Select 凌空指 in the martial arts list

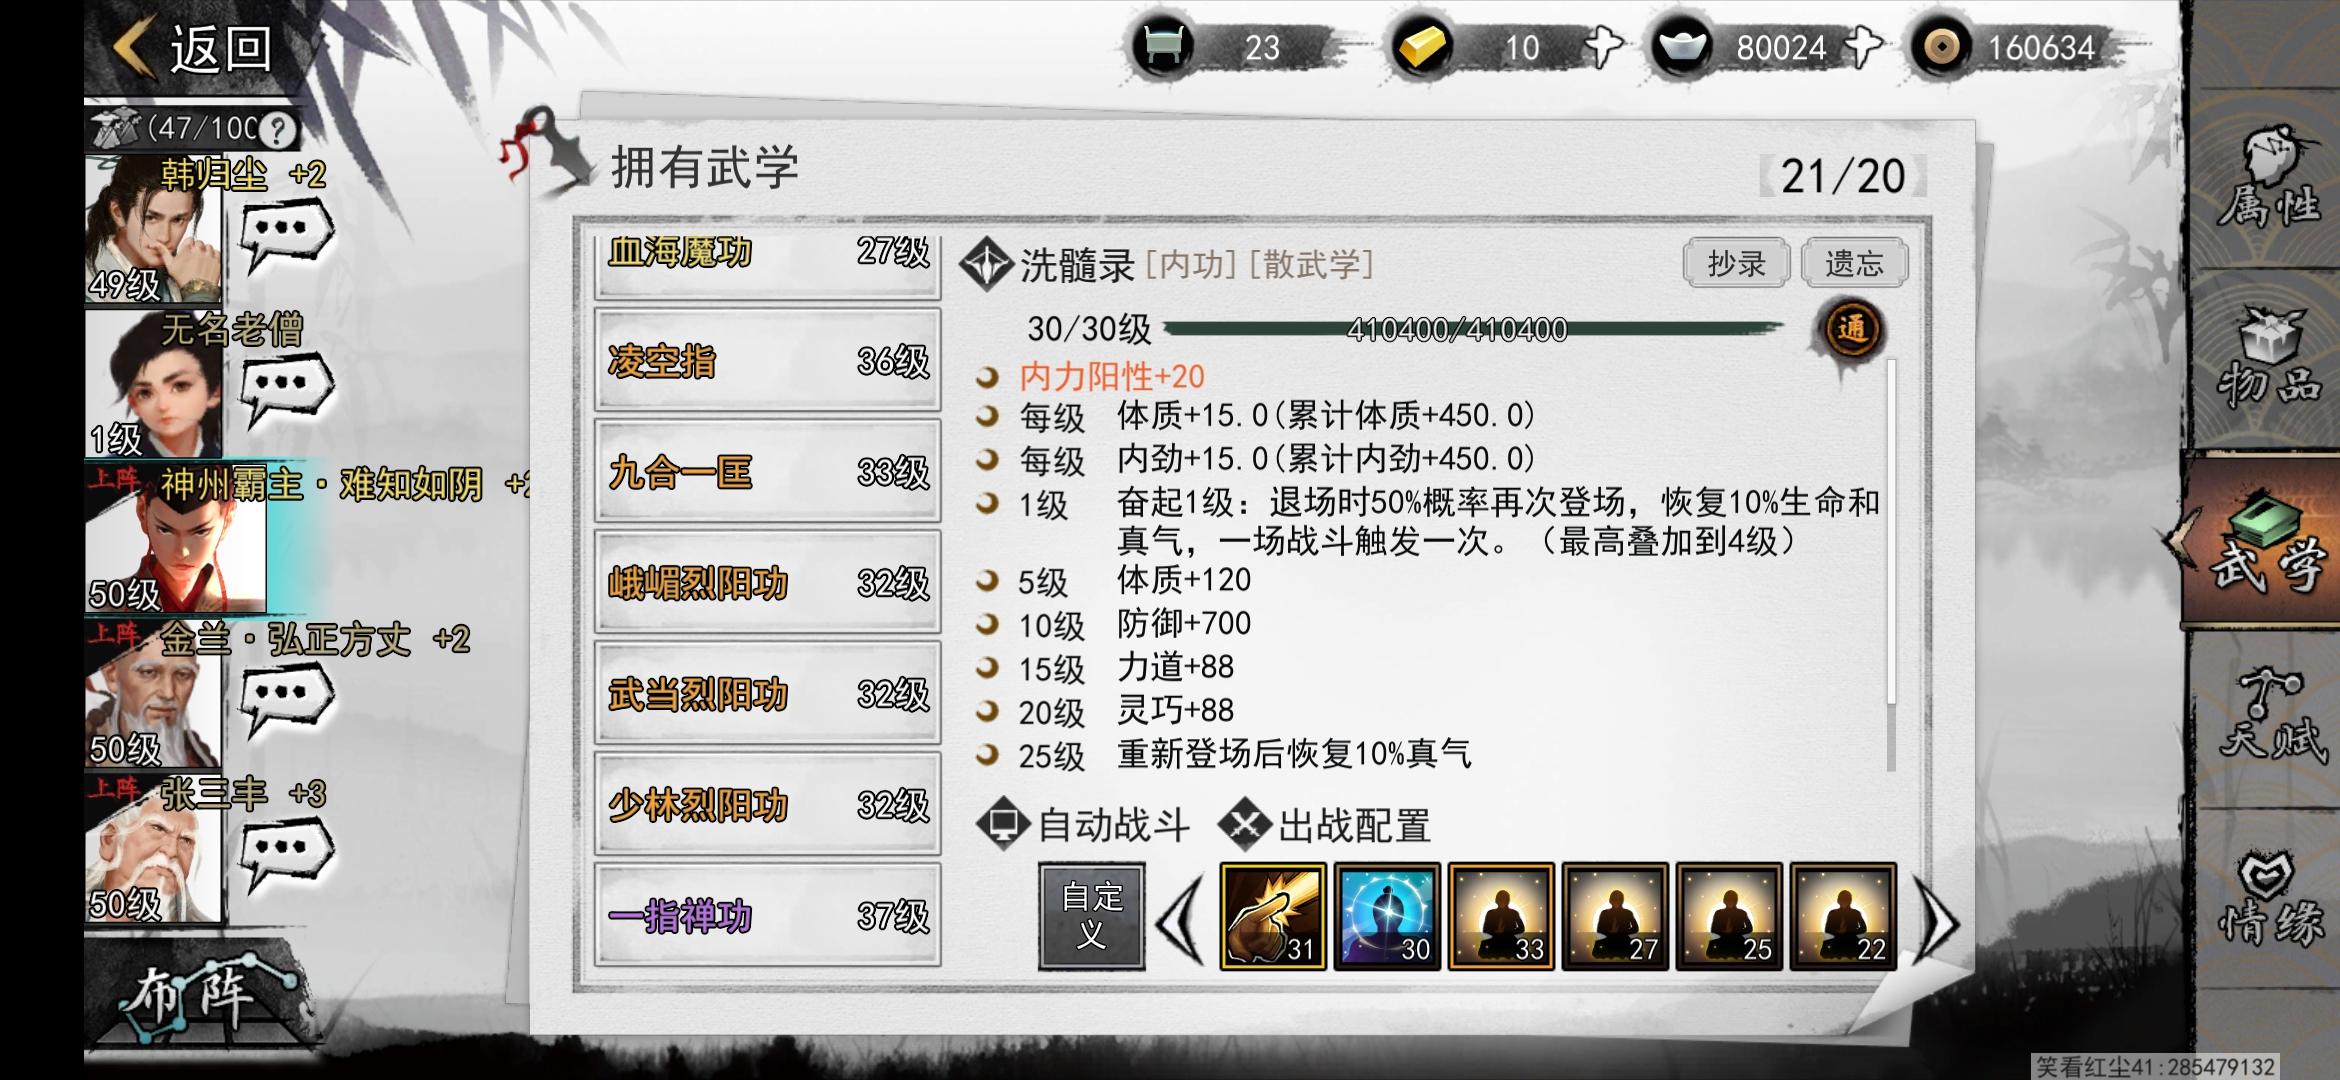767,361
